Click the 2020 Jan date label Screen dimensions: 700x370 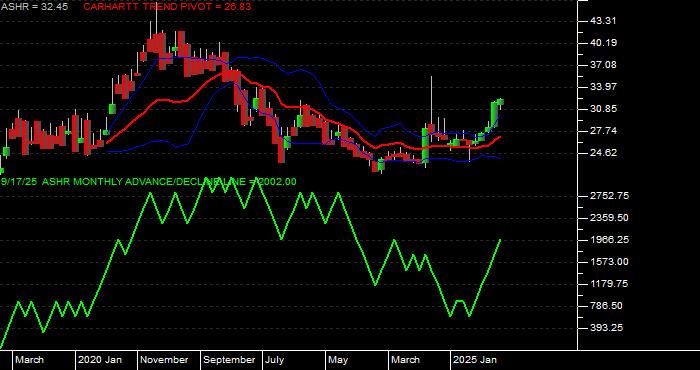click(x=100, y=360)
